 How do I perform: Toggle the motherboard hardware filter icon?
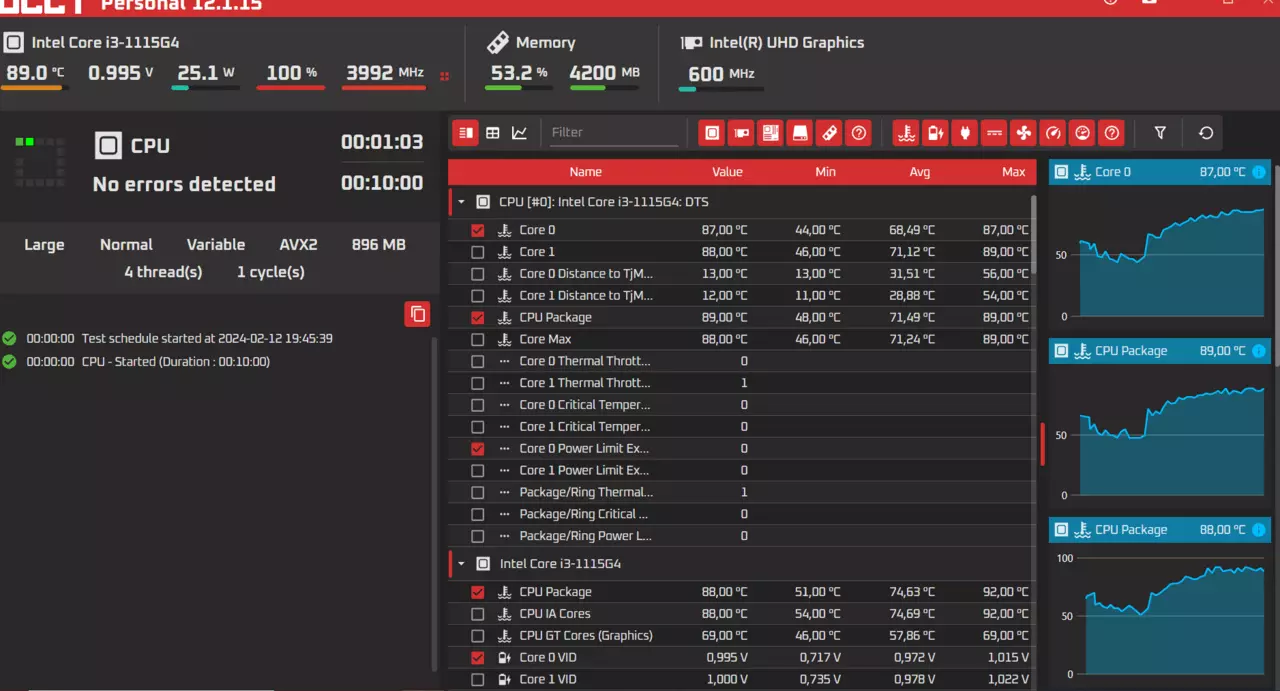pos(770,132)
